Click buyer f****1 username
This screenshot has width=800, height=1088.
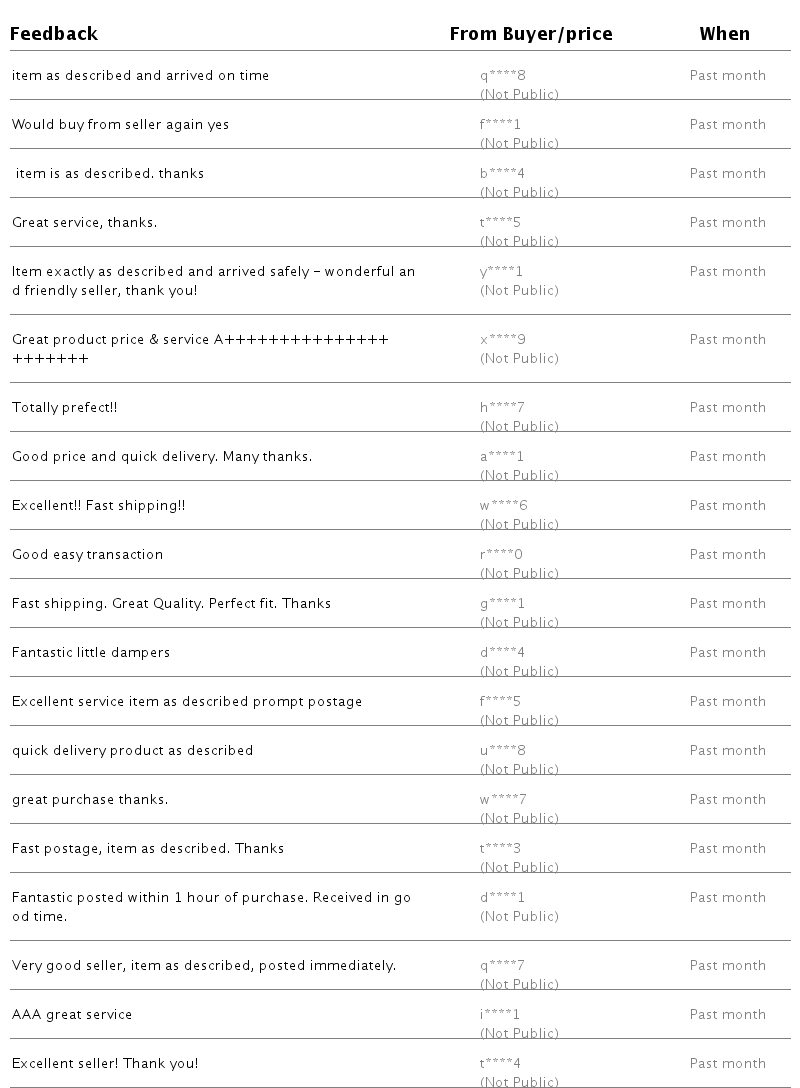pos(500,125)
